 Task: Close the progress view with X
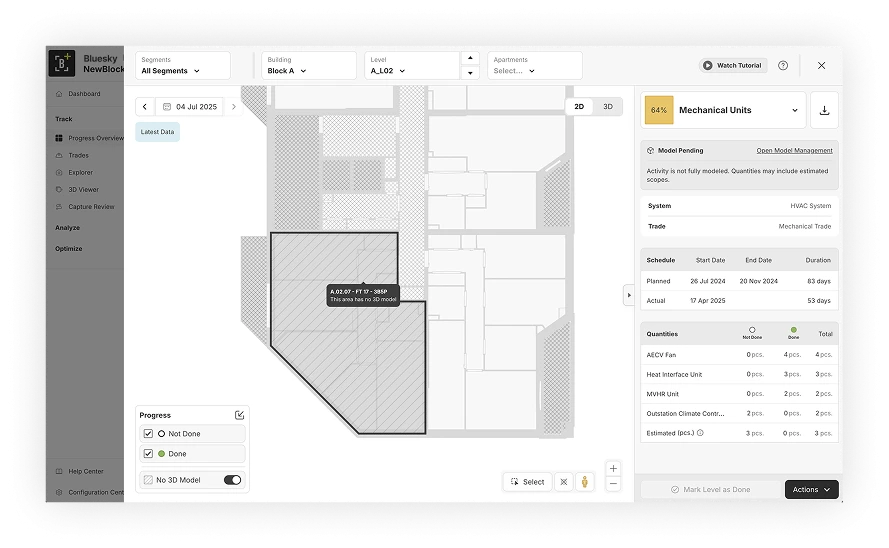(x=822, y=66)
